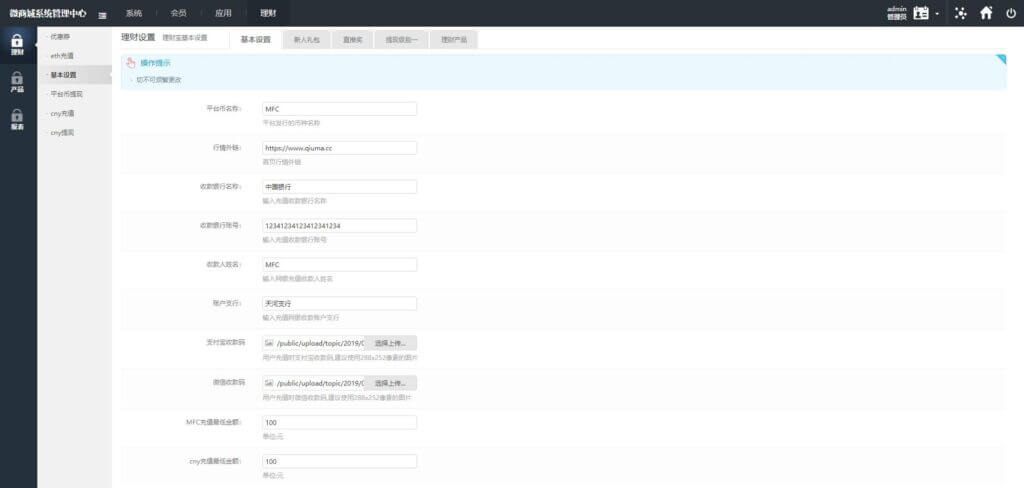This screenshot has width=1024, height=488.
Task: Switch to the 新人礼包 tab
Action: [x=308, y=40]
